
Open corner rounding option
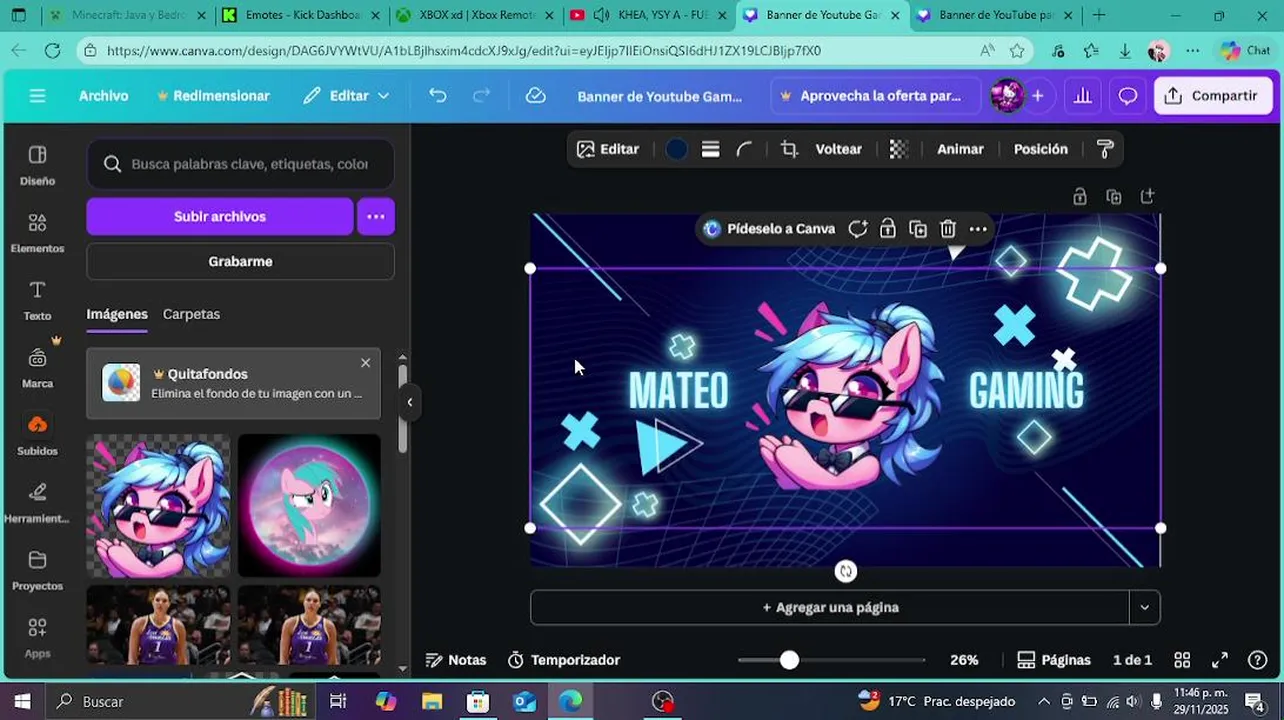744,149
